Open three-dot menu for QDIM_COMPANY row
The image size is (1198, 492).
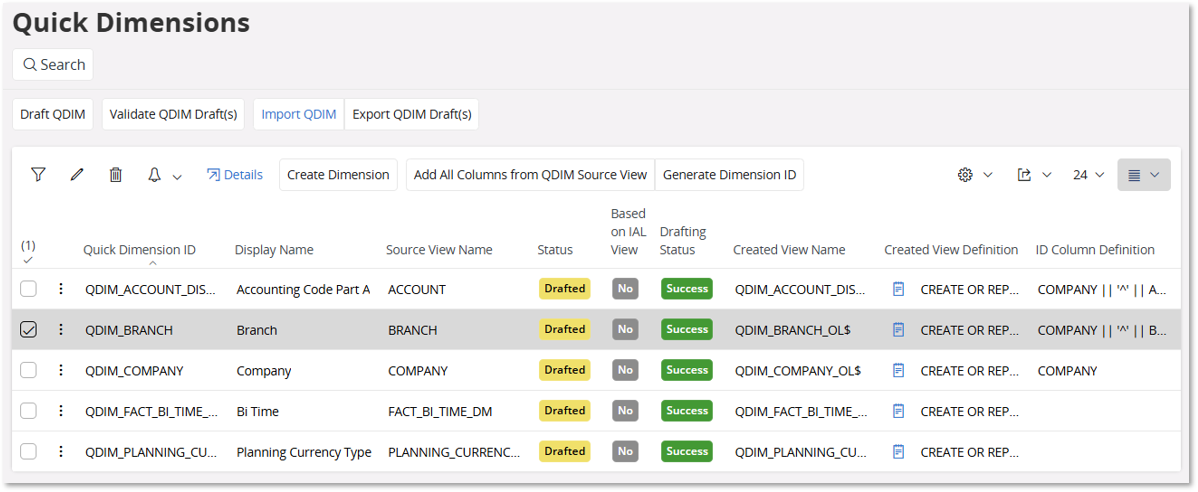coord(61,371)
